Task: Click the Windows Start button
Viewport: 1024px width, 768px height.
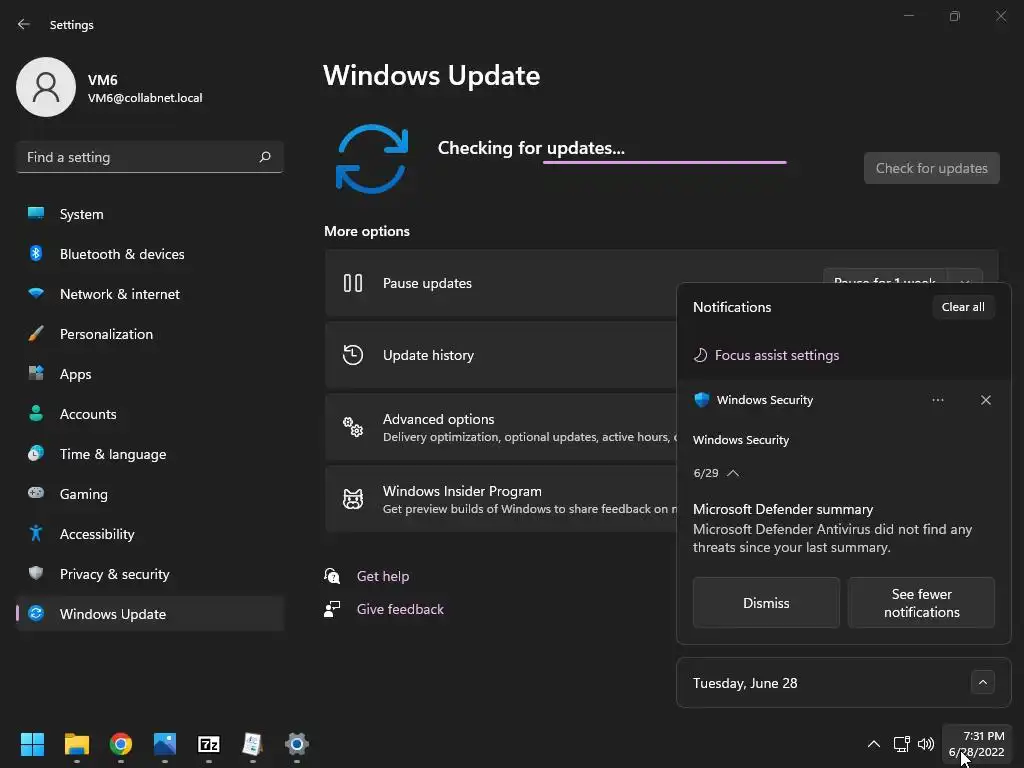Action: point(32,744)
